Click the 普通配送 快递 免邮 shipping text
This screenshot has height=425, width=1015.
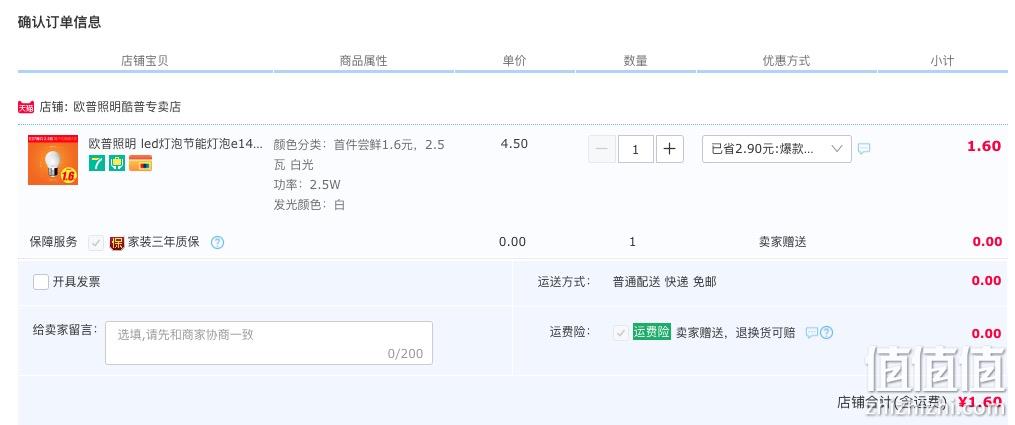[664, 281]
